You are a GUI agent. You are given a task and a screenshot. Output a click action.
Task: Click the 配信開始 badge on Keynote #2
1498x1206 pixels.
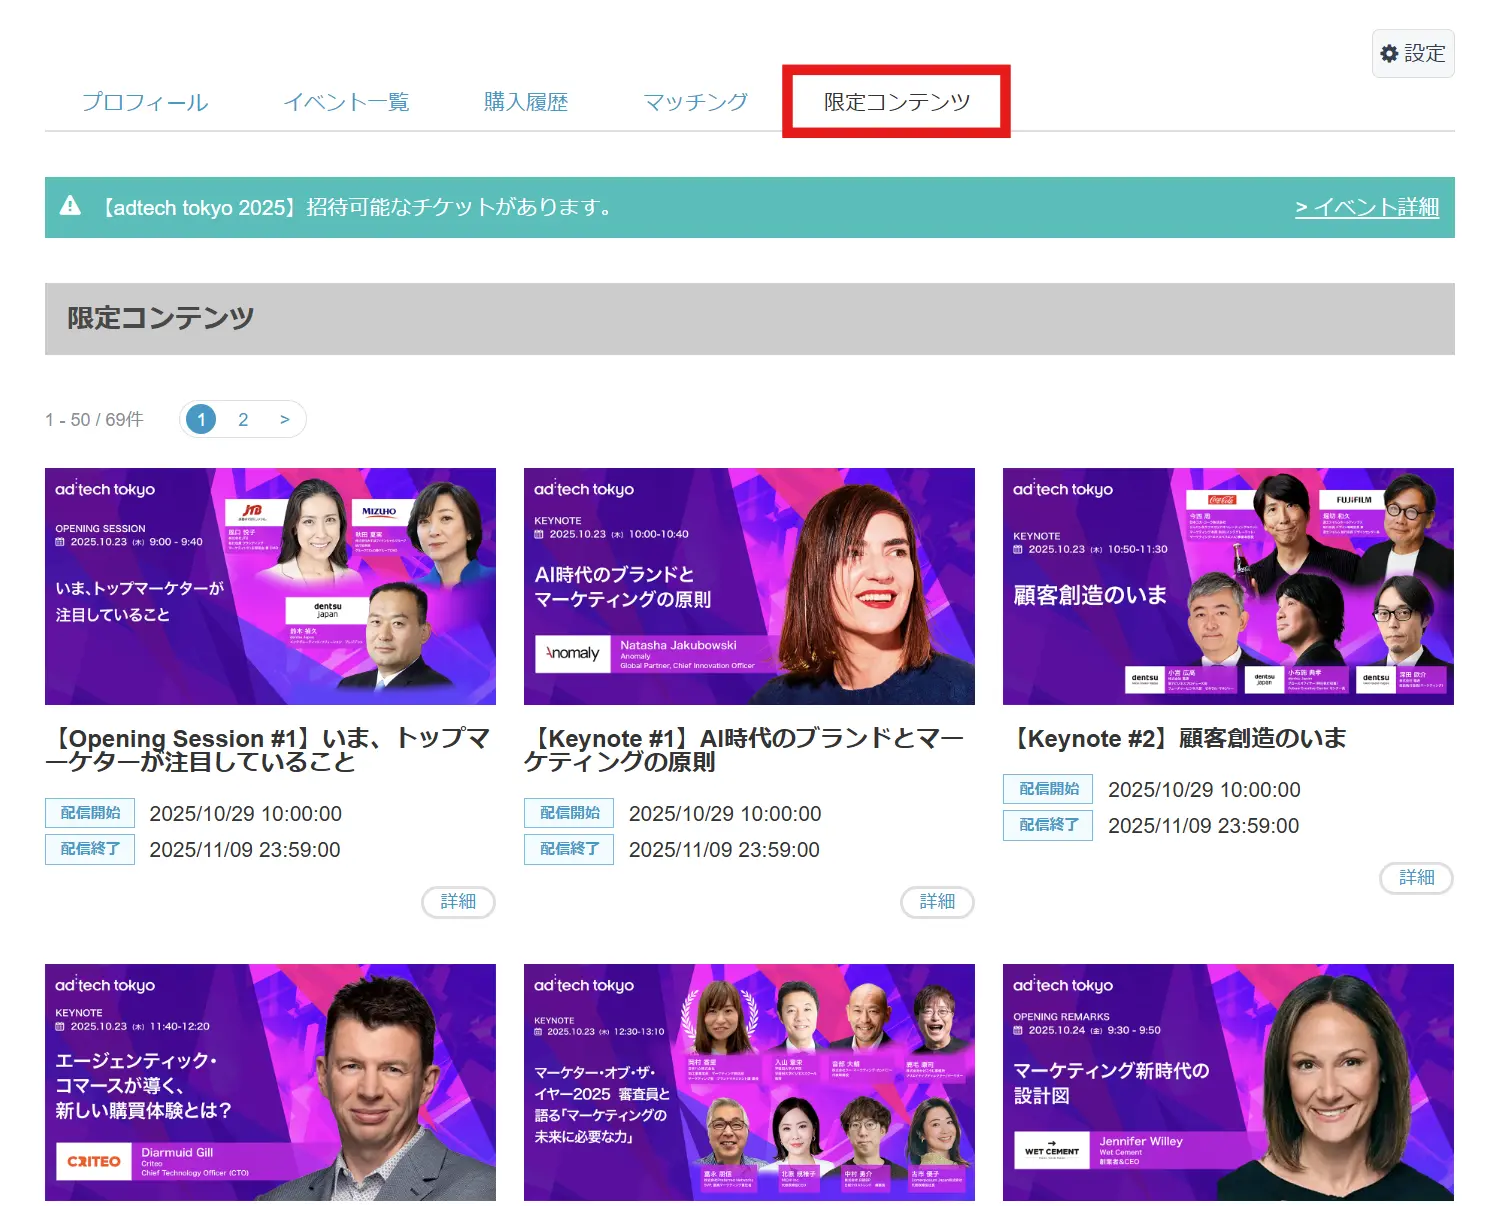point(1047,789)
